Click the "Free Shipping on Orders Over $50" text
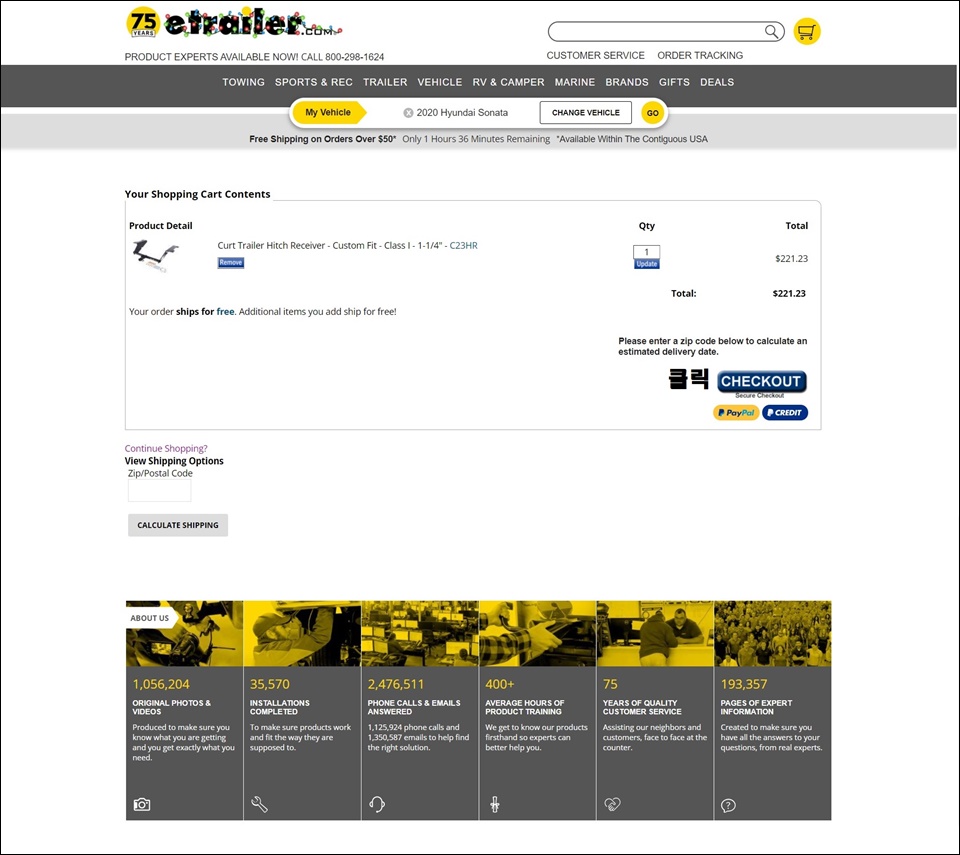960x855 pixels. pyautogui.click(x=323, y=139)
